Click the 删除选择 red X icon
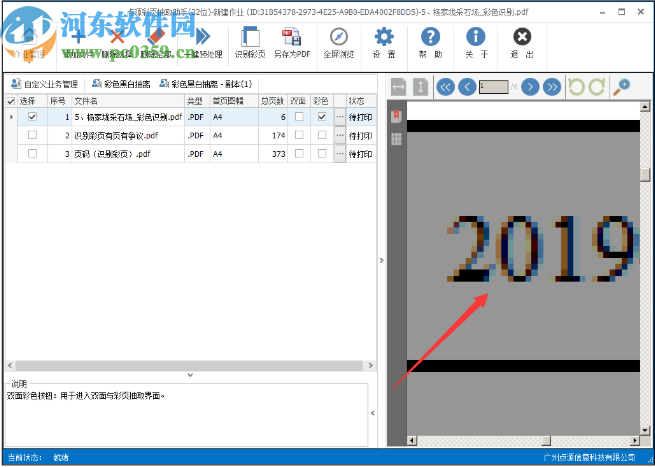The image size is (655, 467). [117, 37]
